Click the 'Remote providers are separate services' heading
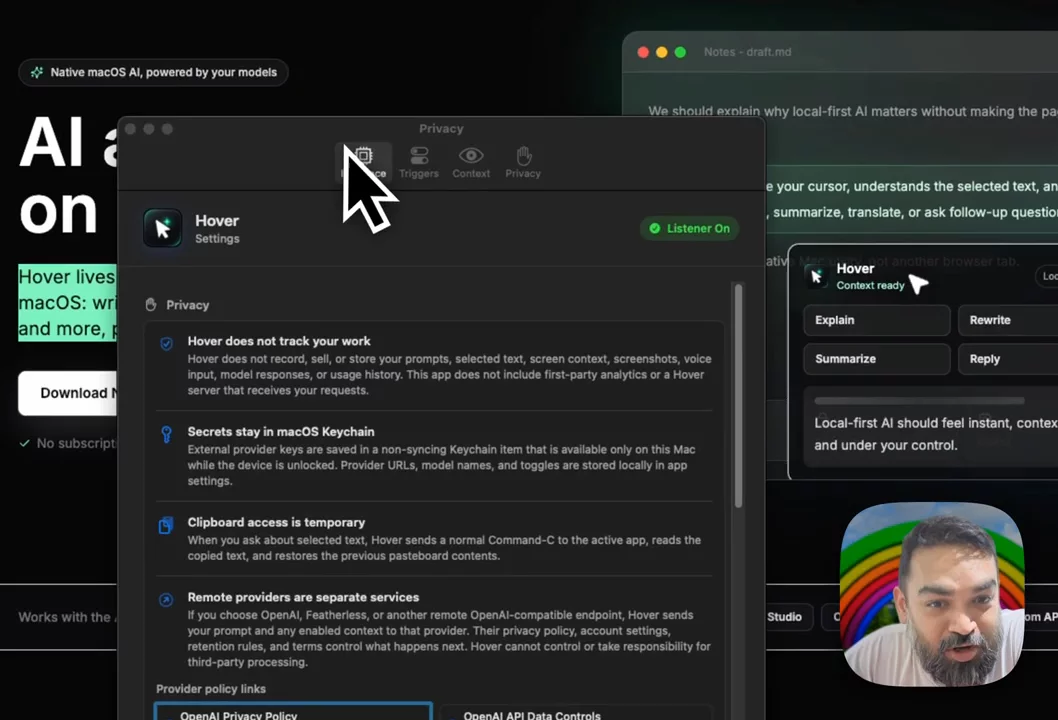The height and width of the screenshot is (720, 1058). click(303, 597)
